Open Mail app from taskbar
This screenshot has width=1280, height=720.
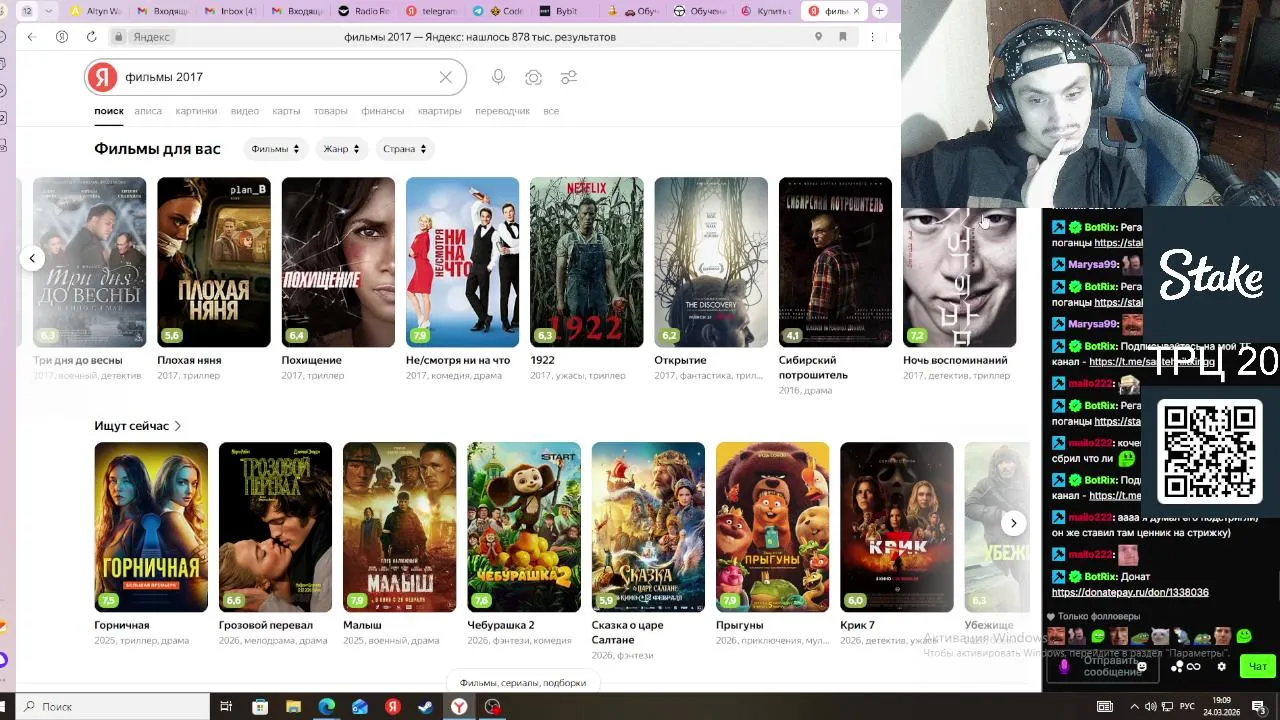[360, 707]
